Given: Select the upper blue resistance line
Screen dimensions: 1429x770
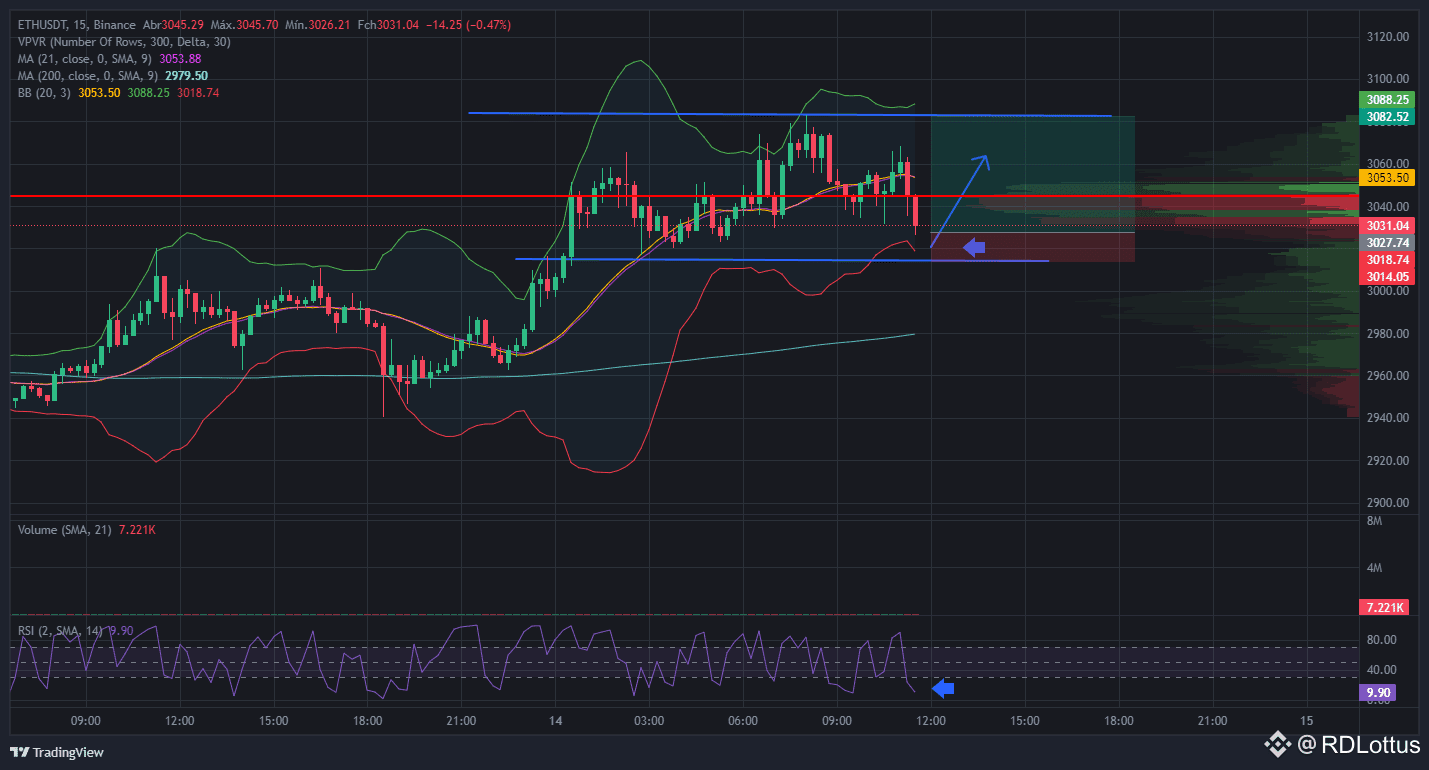Looking at the screenshot, I should point(790,114).
